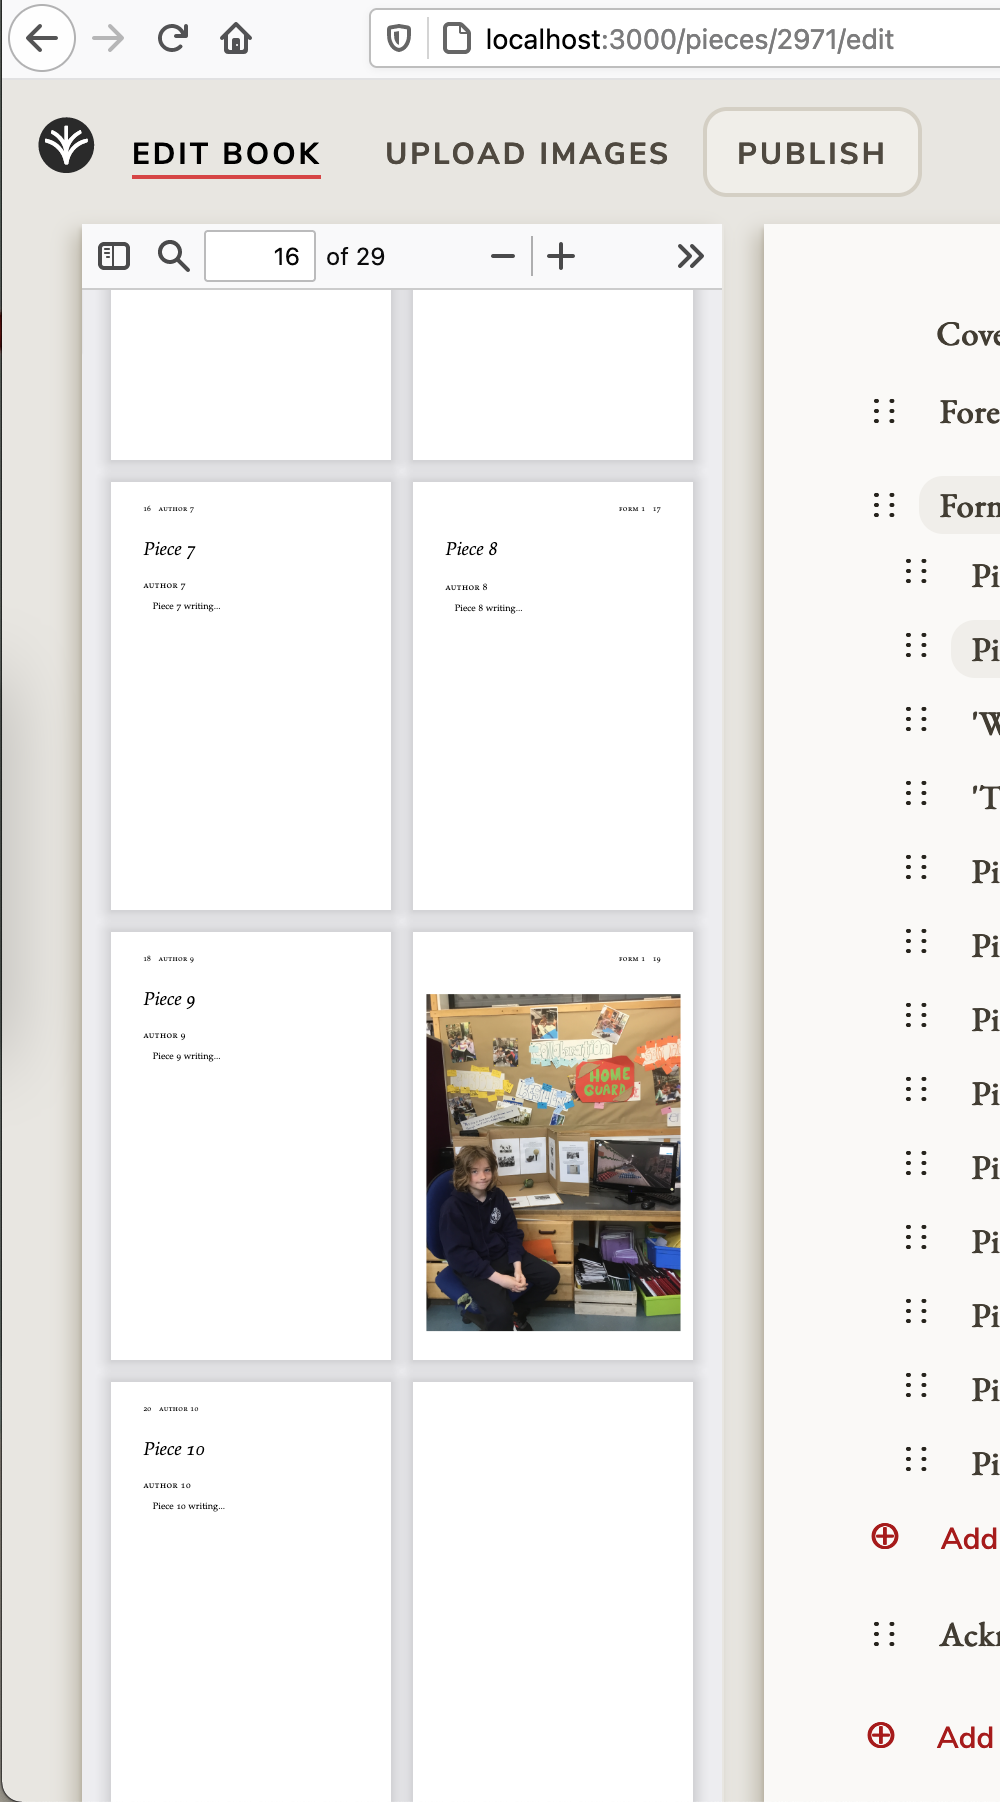Screen dimensions: 1000x1802
Task: Click the 'Piece 7 writing...' body text
Action: click(186, 606)
